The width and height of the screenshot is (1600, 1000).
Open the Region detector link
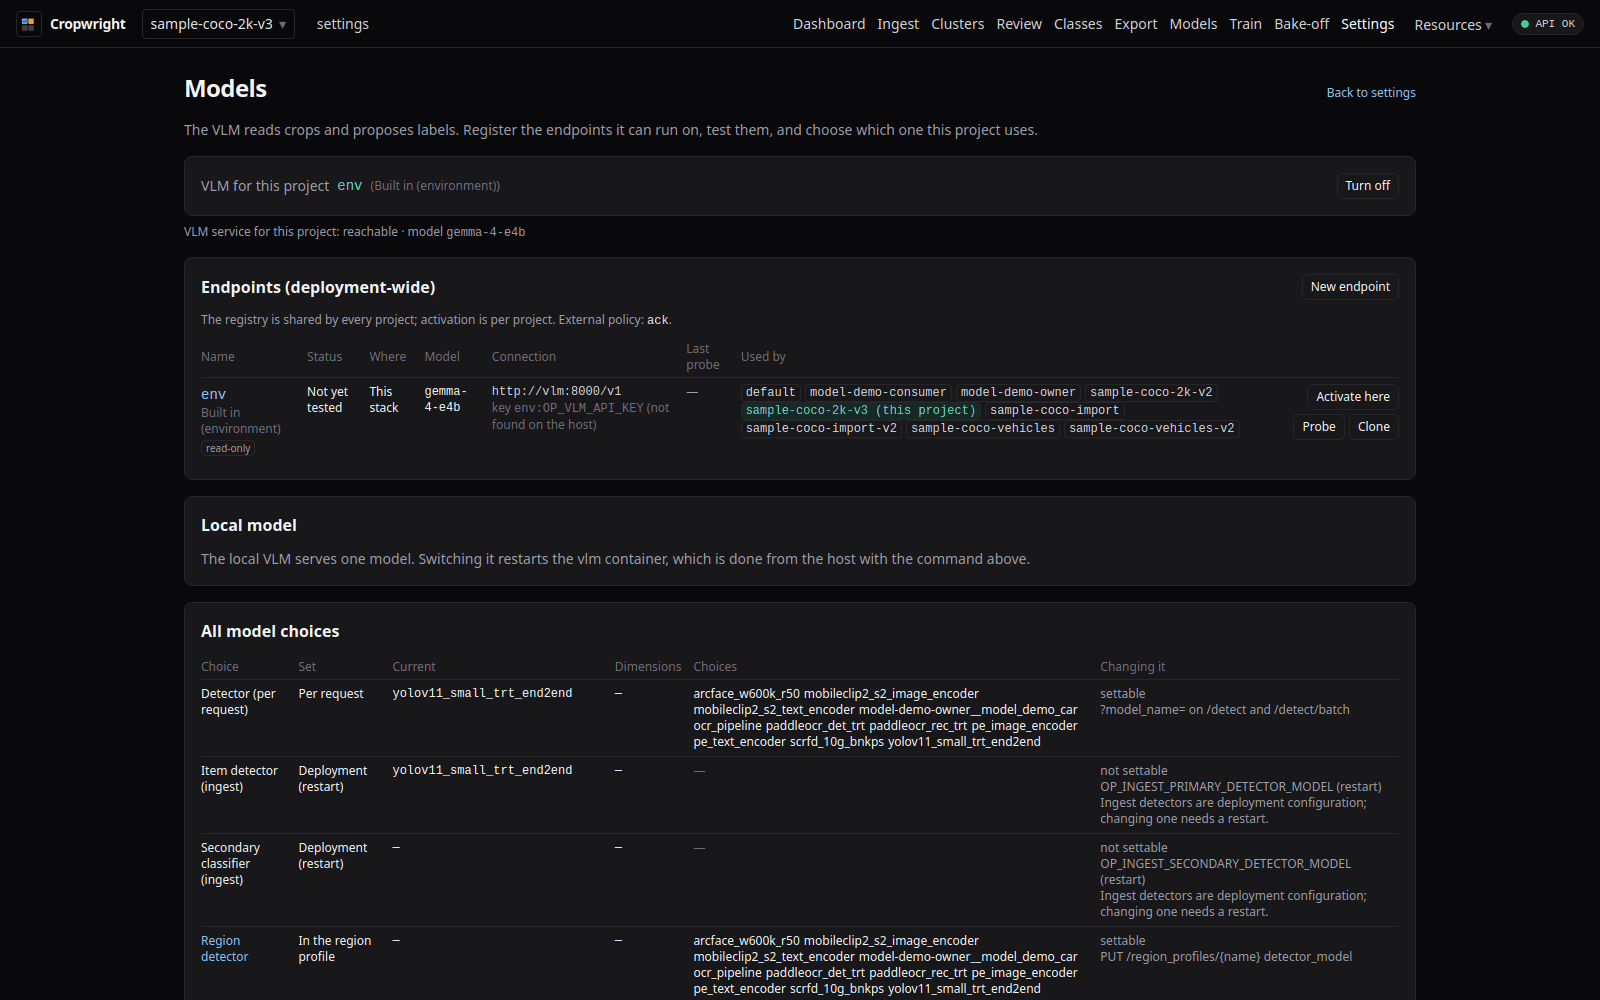(x=224, y=949)
